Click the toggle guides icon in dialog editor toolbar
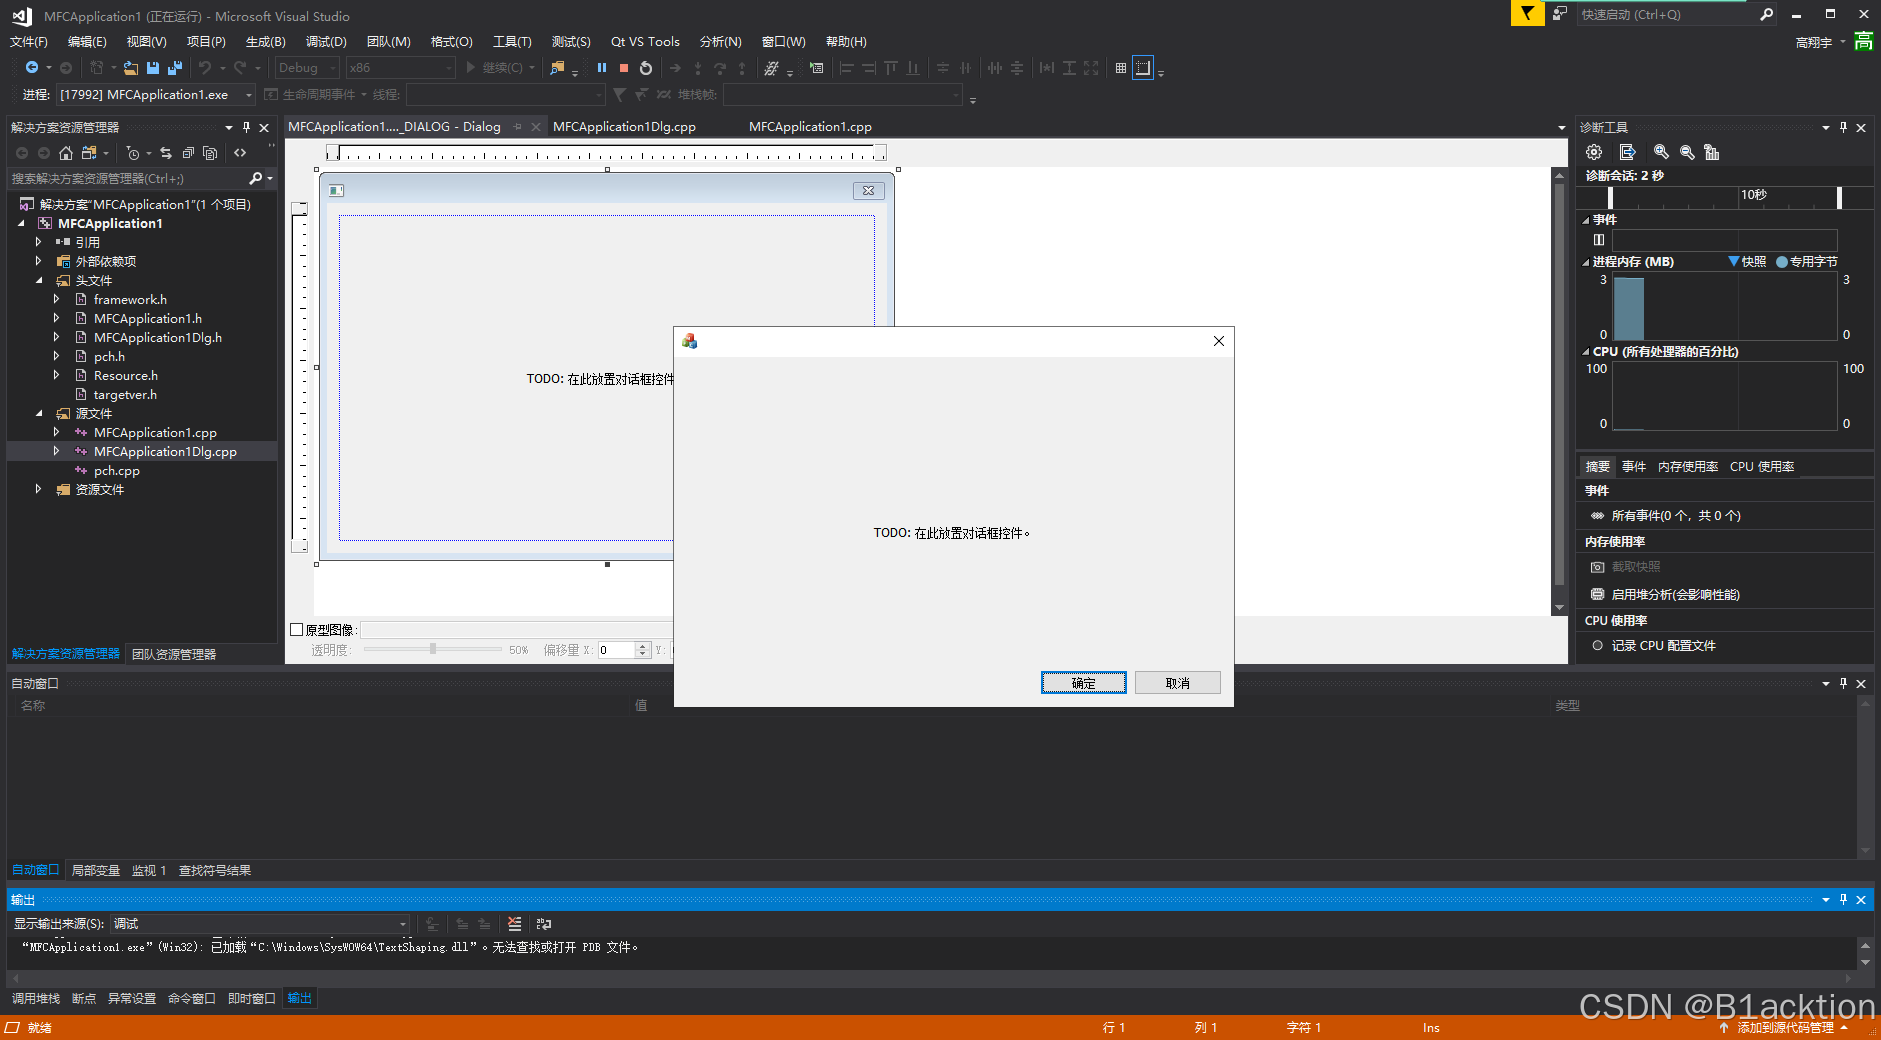The width and height of the screenshot is (1881, 1040). [1143, 68]
